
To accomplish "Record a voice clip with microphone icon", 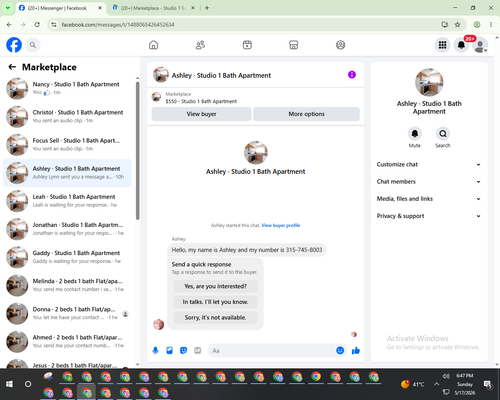I will [x=155, y=350].
